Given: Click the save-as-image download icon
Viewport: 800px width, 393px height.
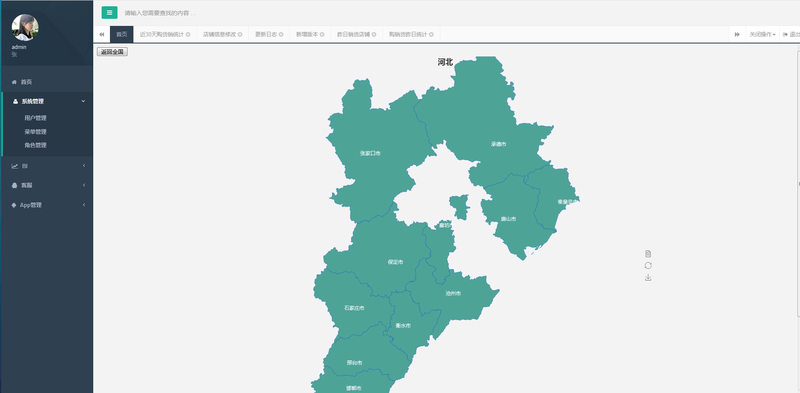Looking at the screenshot, I should coord(648,278).
